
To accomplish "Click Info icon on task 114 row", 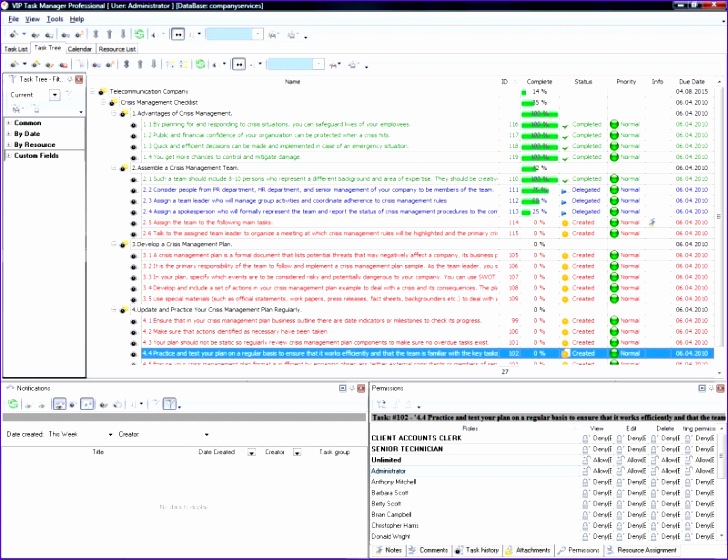I will click(652, 222).
